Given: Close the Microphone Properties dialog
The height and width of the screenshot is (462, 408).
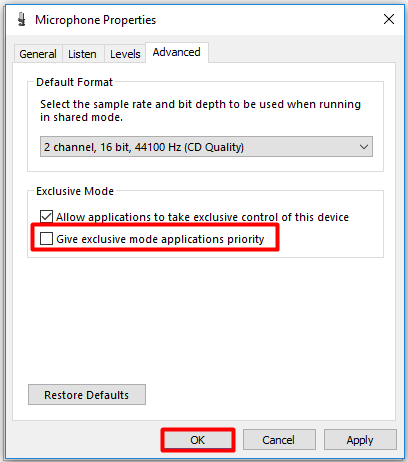Looking at the screenshot, I should 389,19.
